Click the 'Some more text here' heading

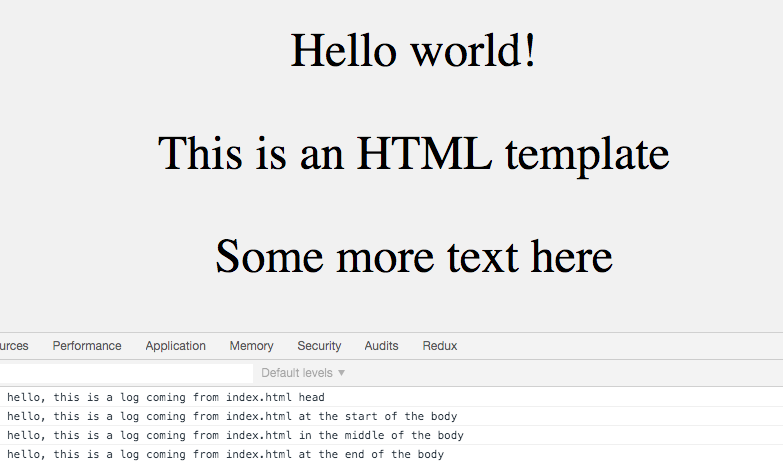tap(413, 256)
